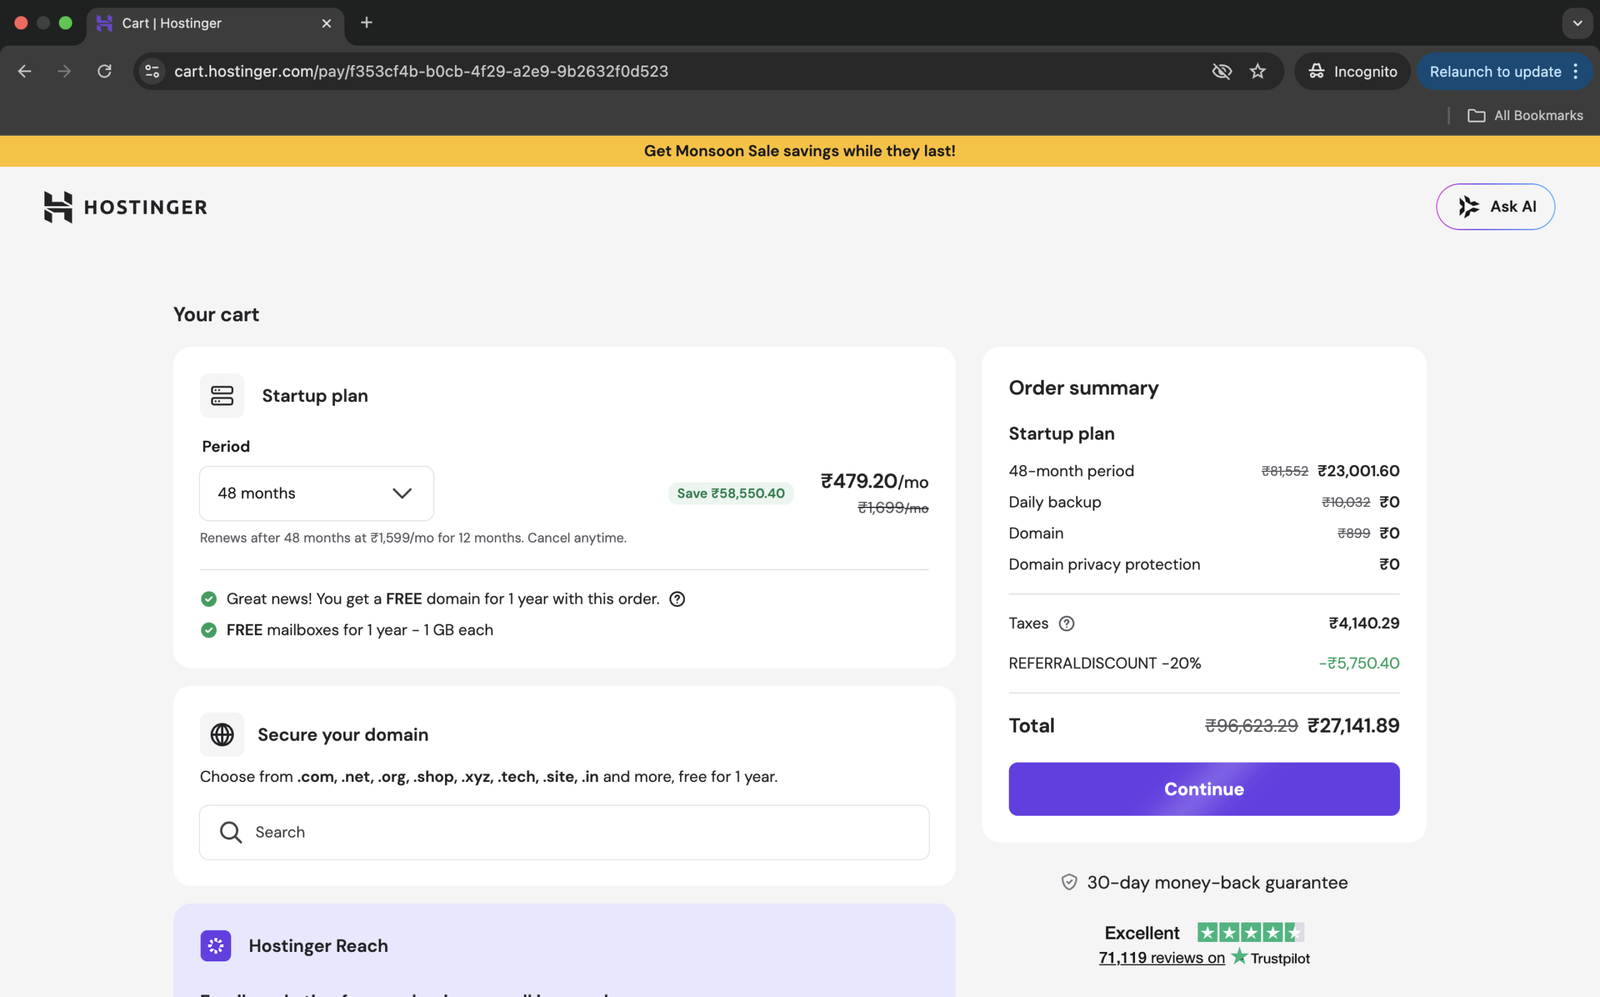The height and width of the screenshot is (997, 1600).
Task: Click the Trustpilot star rating
Action: click(1251, 933)
